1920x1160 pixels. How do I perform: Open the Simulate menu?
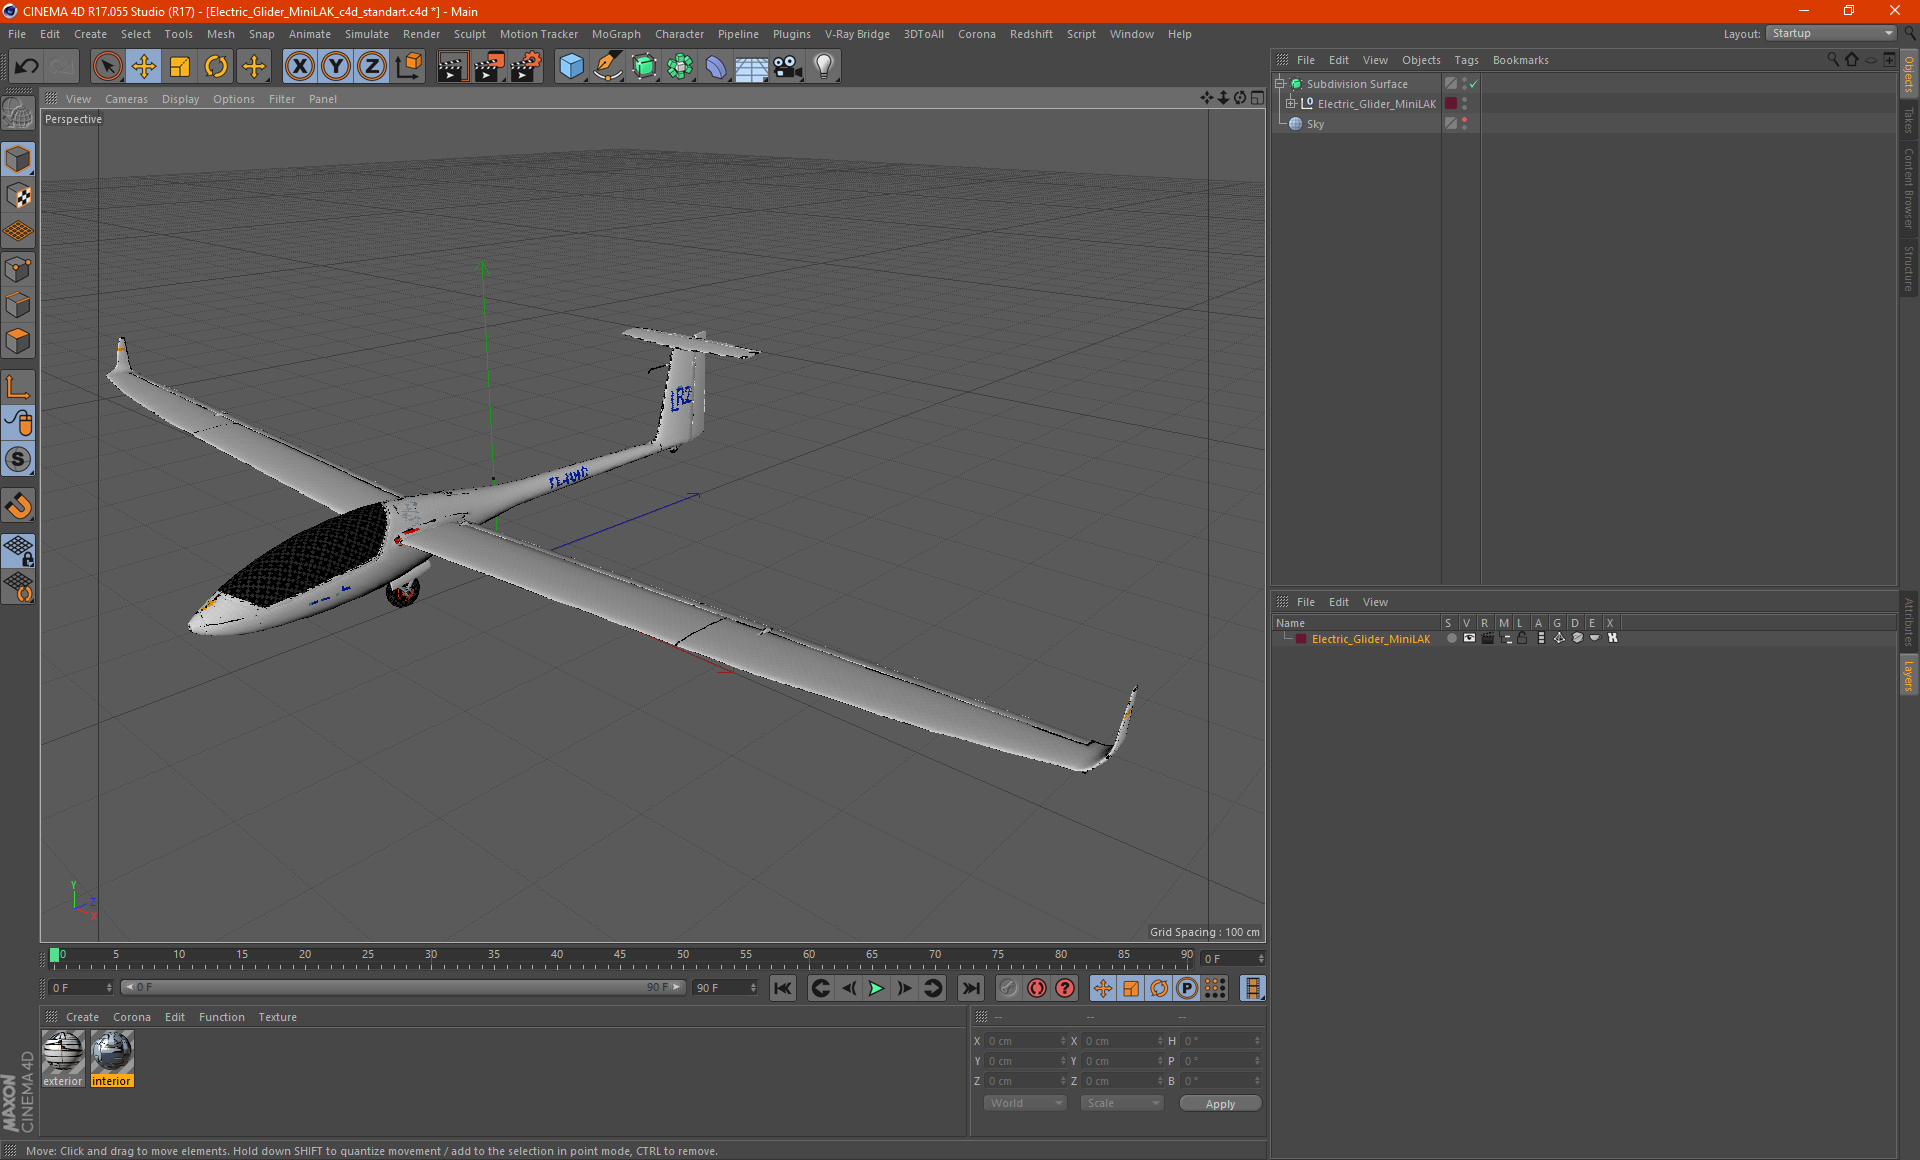point(367,34)
